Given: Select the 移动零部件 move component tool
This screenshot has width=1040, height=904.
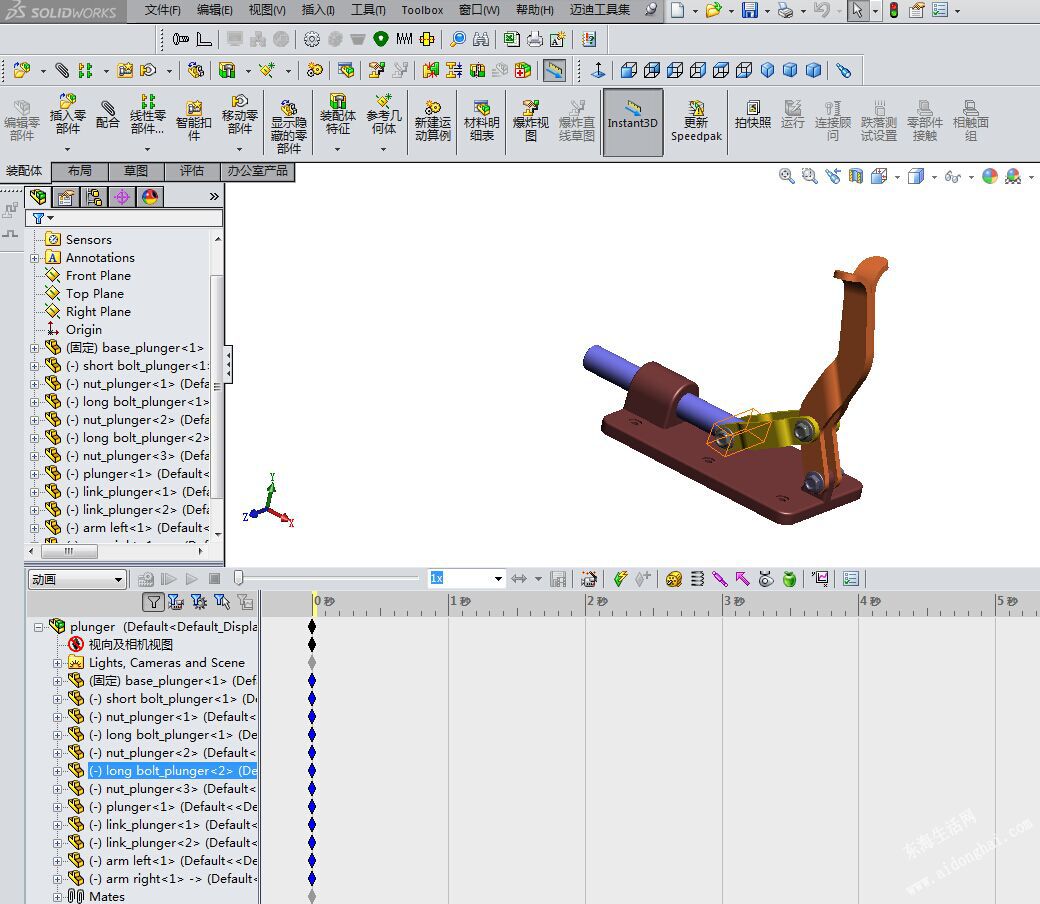Looking at the screenshot, I should (239, 115).
